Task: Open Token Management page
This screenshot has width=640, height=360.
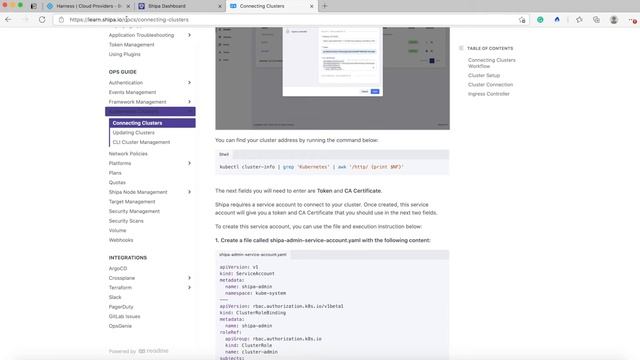Action: click(131, 44)
